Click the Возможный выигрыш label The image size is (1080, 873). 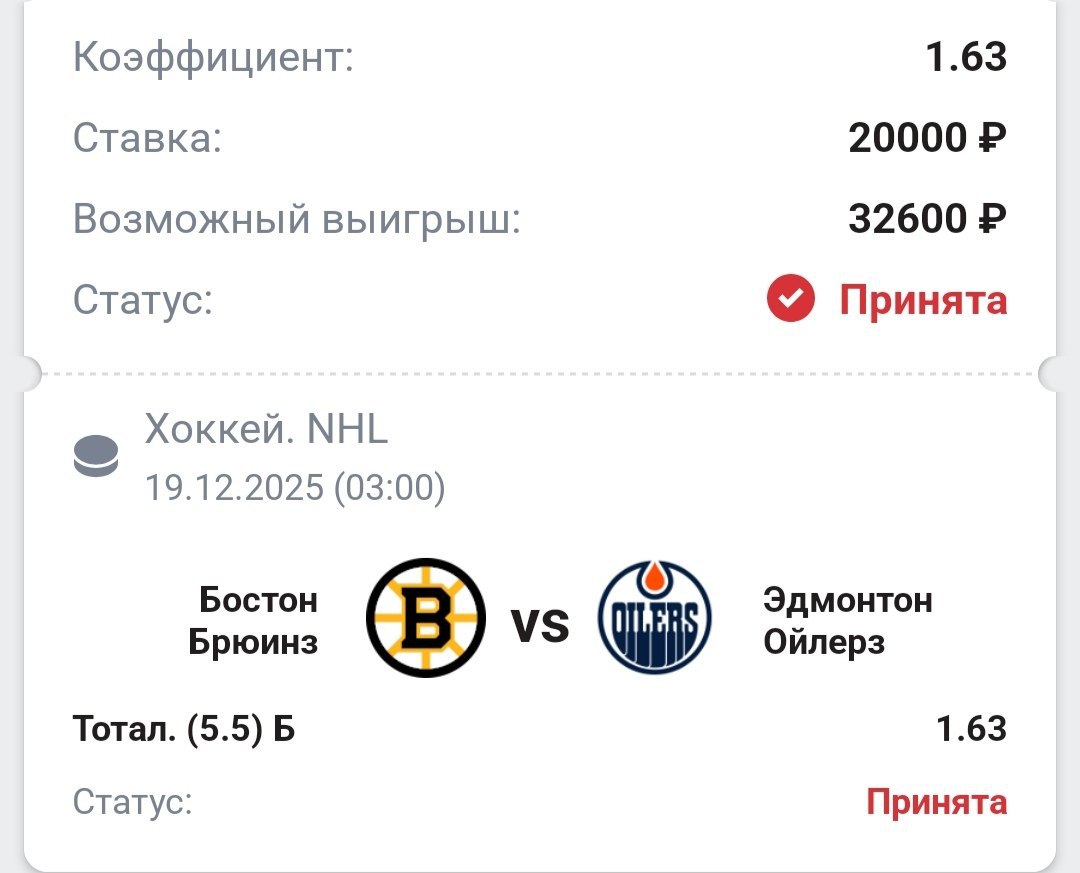297,220
